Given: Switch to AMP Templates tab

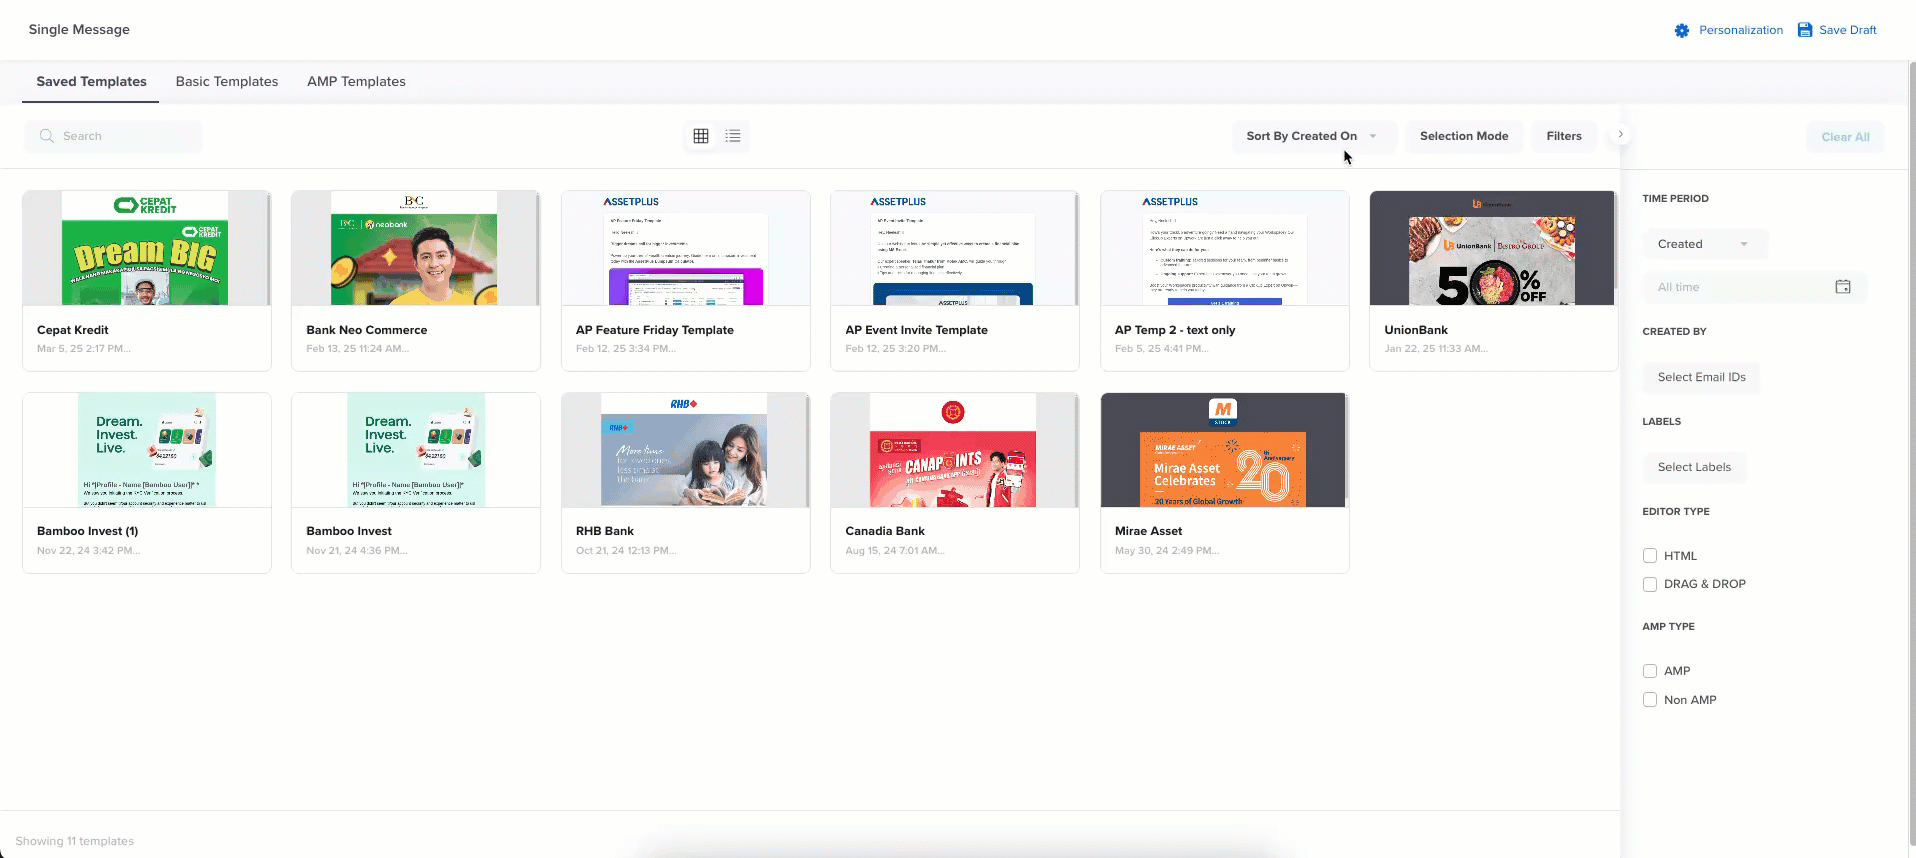Looking at the screenshot, I should click(x=356, y=82).
